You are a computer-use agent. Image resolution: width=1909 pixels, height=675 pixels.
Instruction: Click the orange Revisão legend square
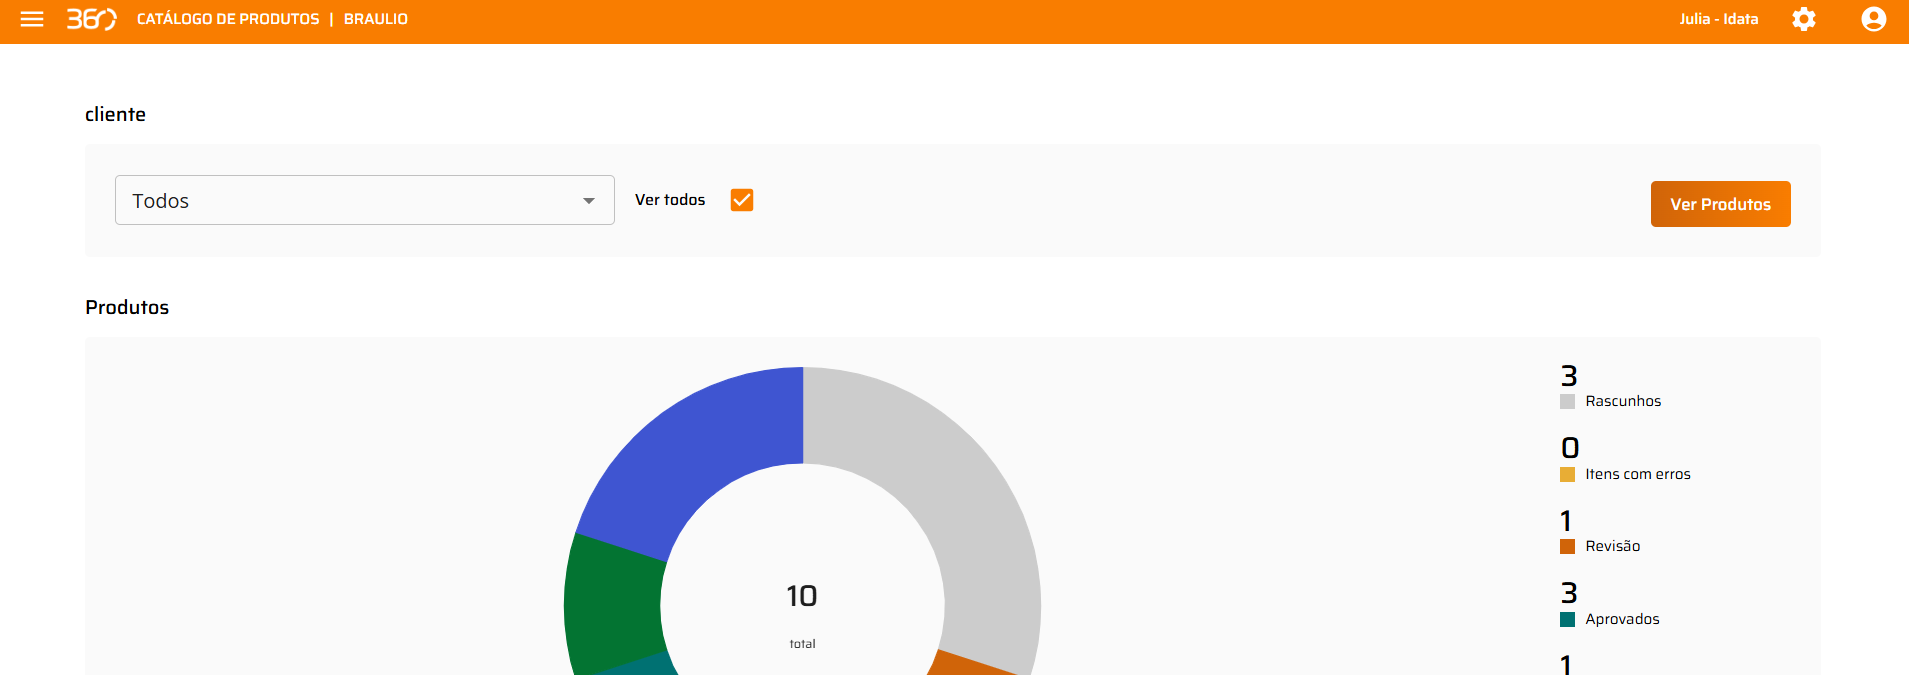click(1567, 547)
